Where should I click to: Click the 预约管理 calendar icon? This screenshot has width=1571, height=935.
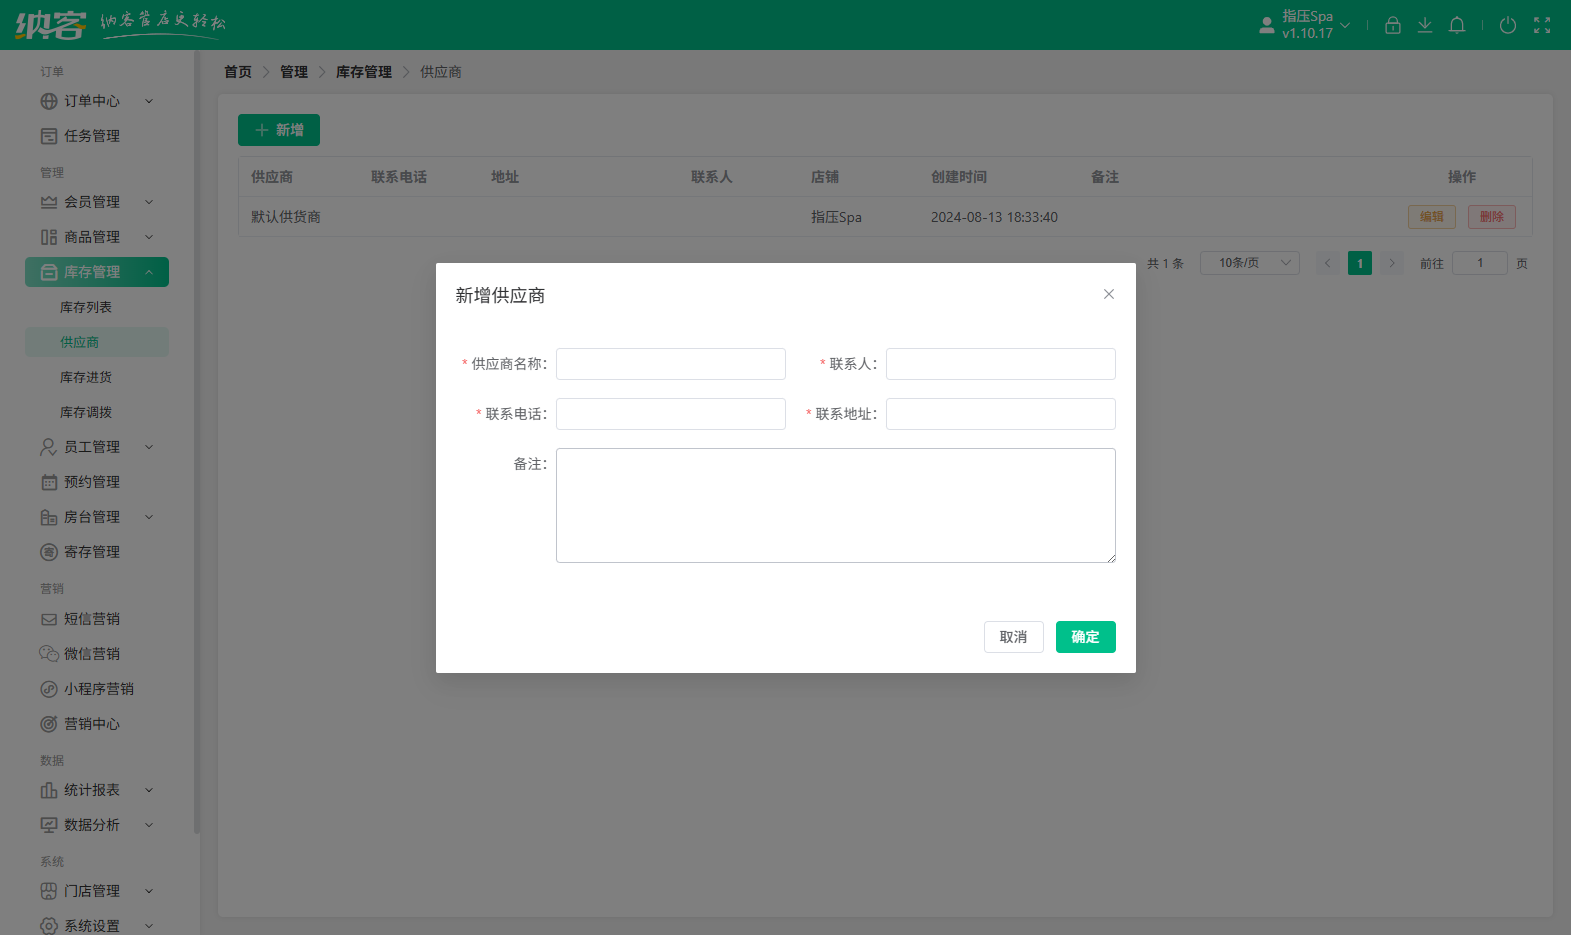(x=49, y=482)
